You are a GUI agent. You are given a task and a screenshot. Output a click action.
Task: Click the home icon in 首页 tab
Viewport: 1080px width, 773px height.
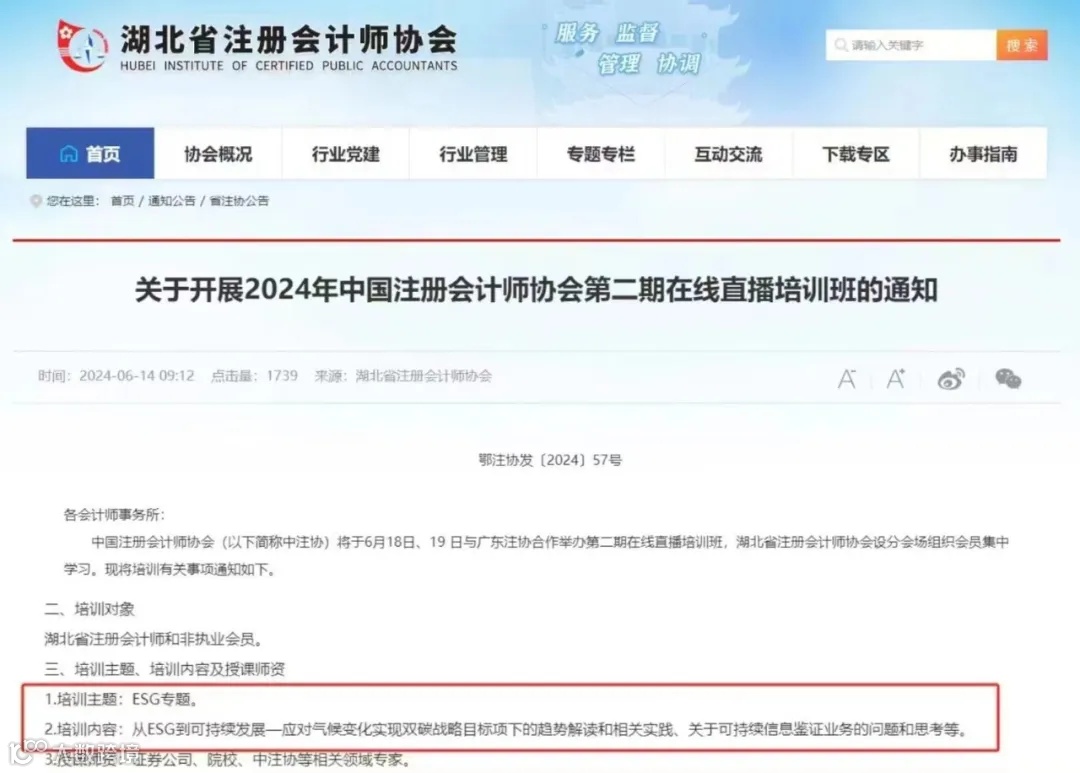point(69,154)
